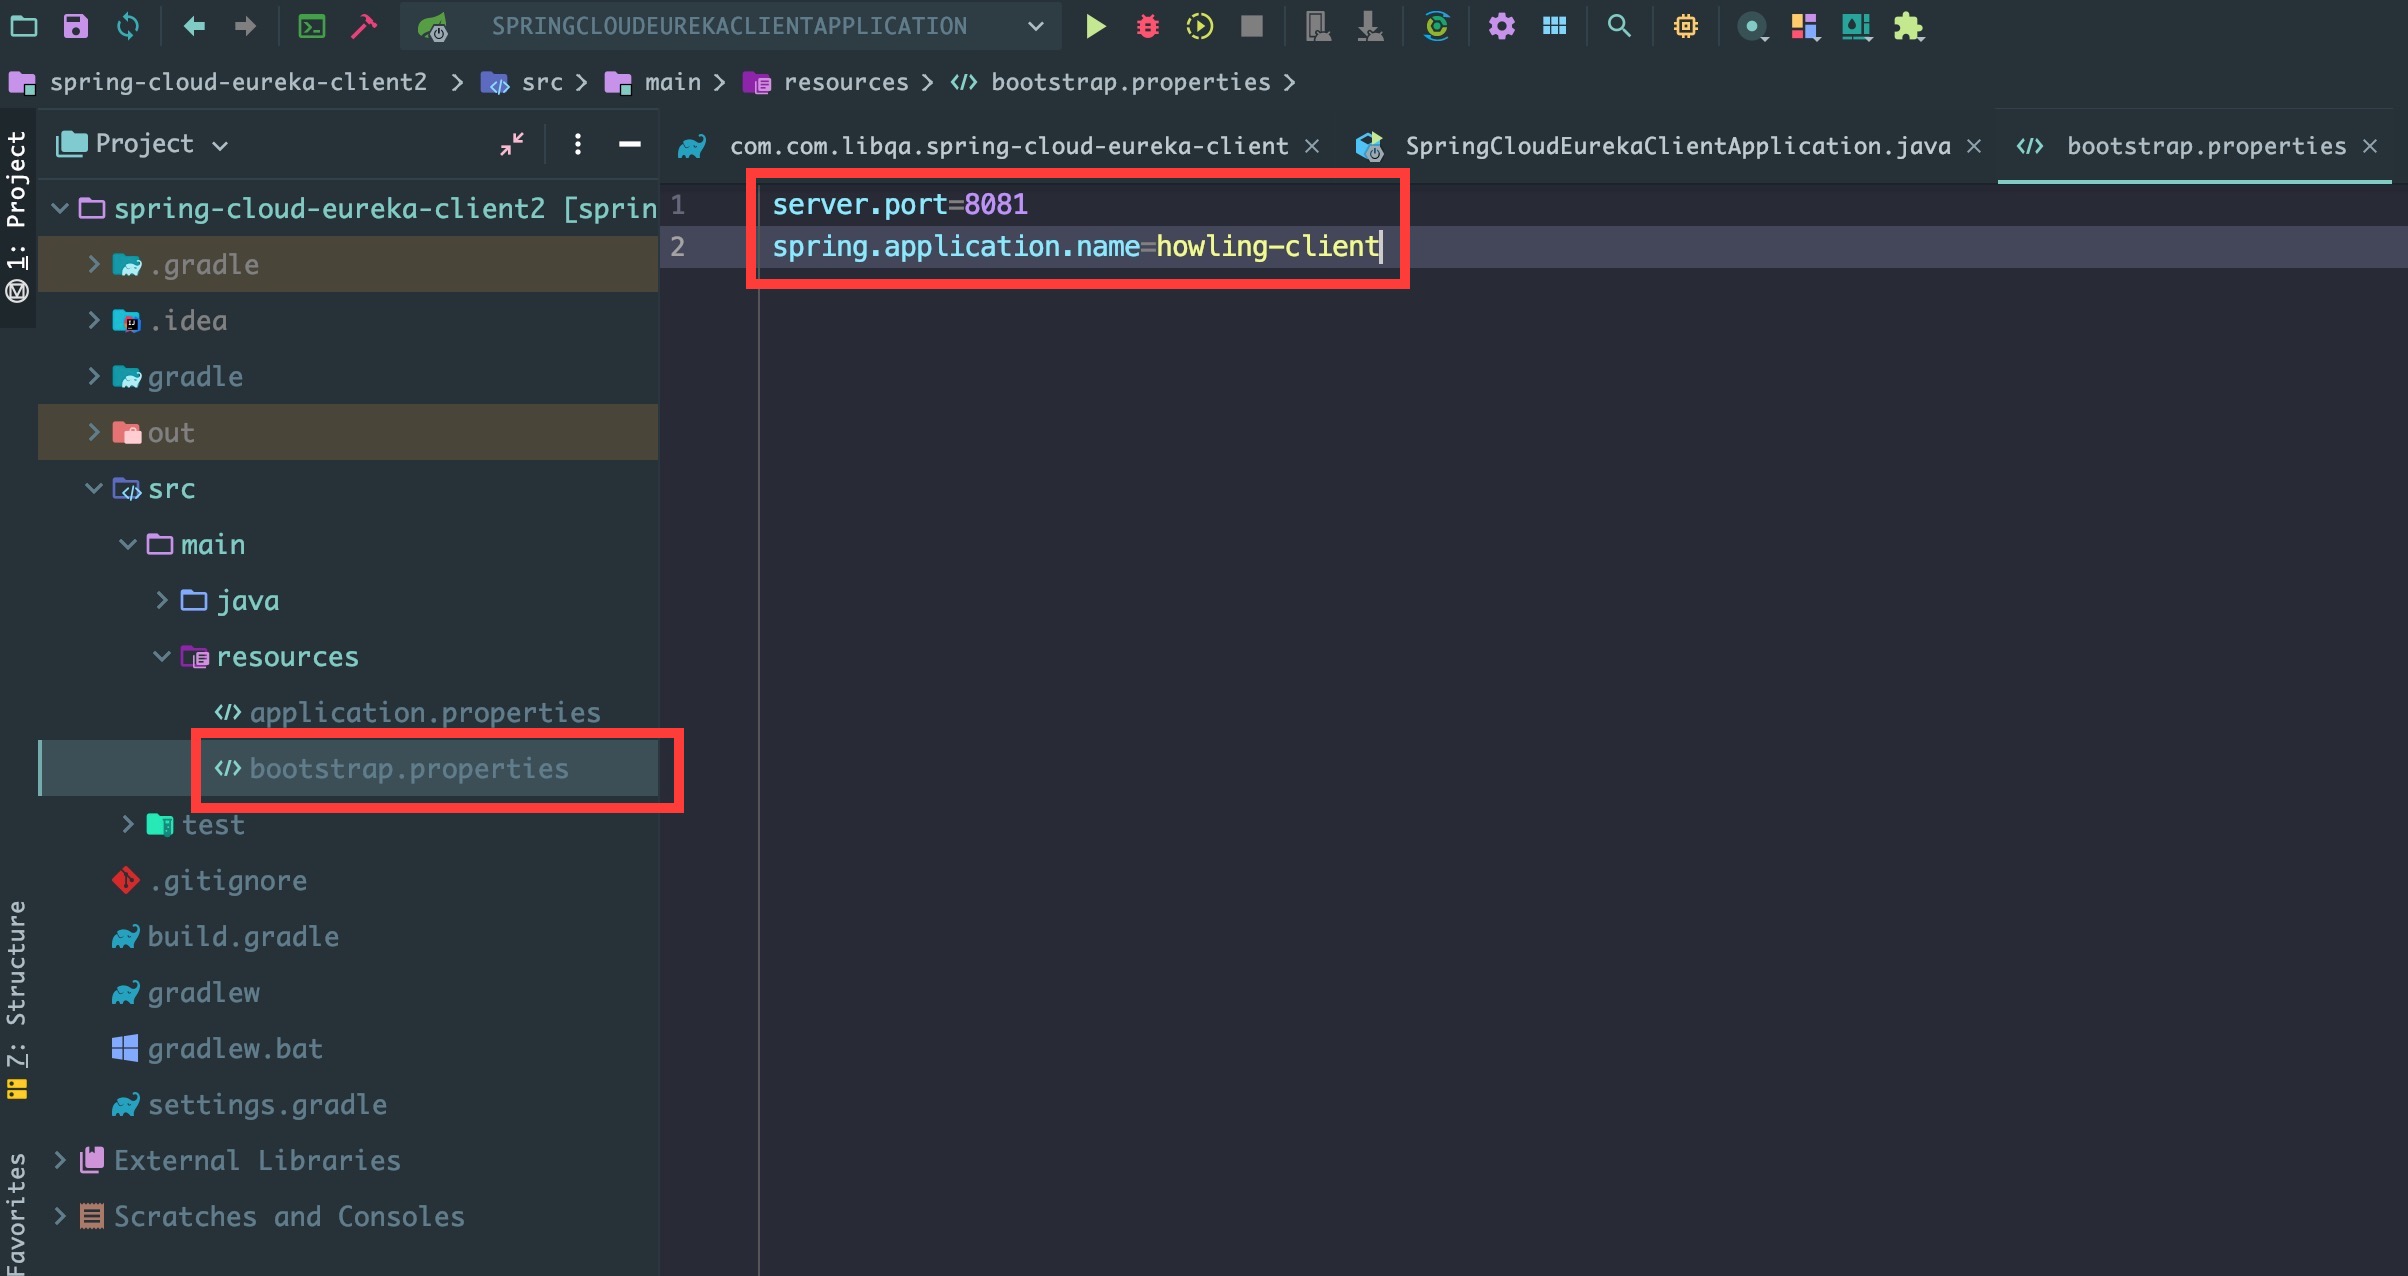Expand the java folder
This screenshot has width=2408, height=1276.
coord(162,600)
